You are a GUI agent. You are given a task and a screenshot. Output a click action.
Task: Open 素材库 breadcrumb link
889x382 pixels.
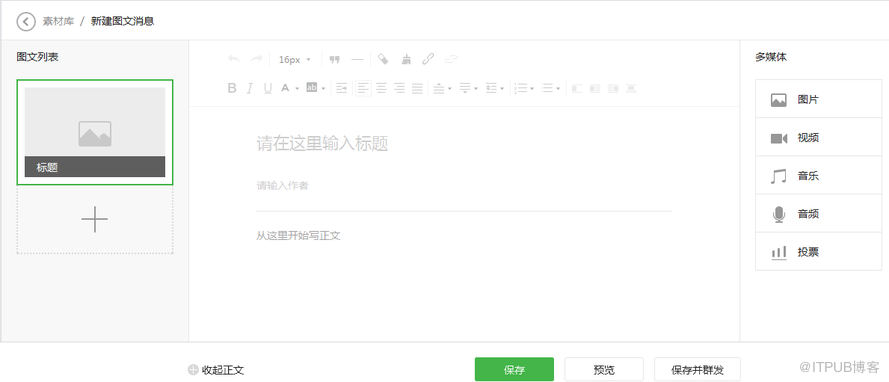[58, 22]
